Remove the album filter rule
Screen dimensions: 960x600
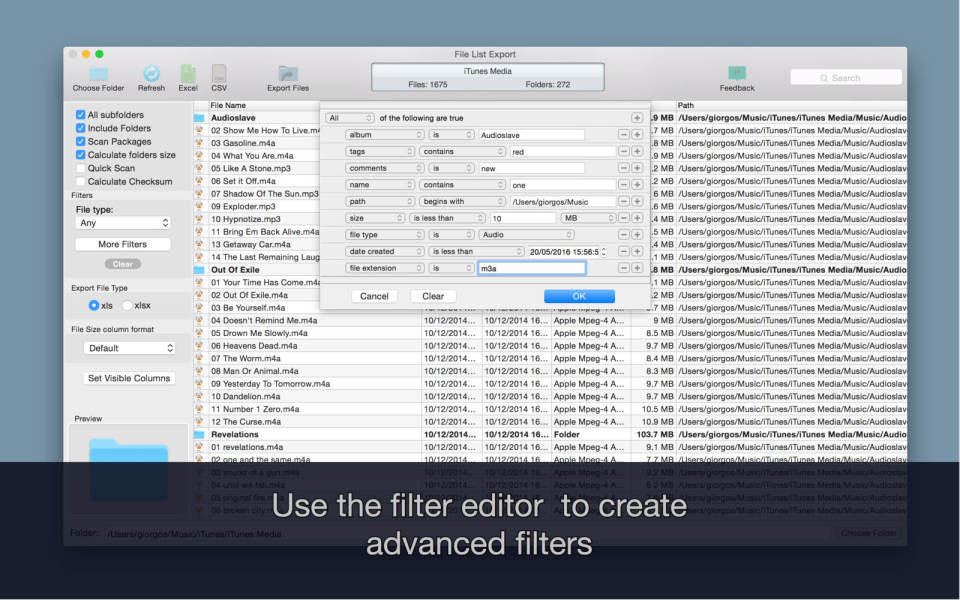[x=623, y=135]
